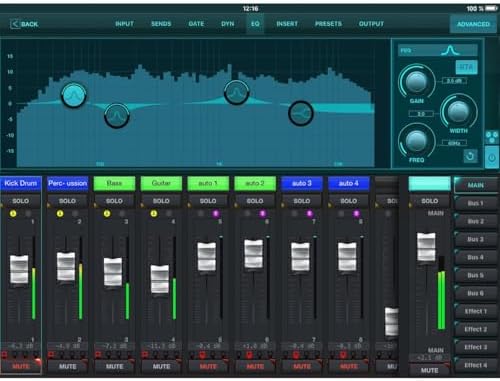The image size is (500, 381).
Task: Select Bus 1 output
Action: point(476,203)
